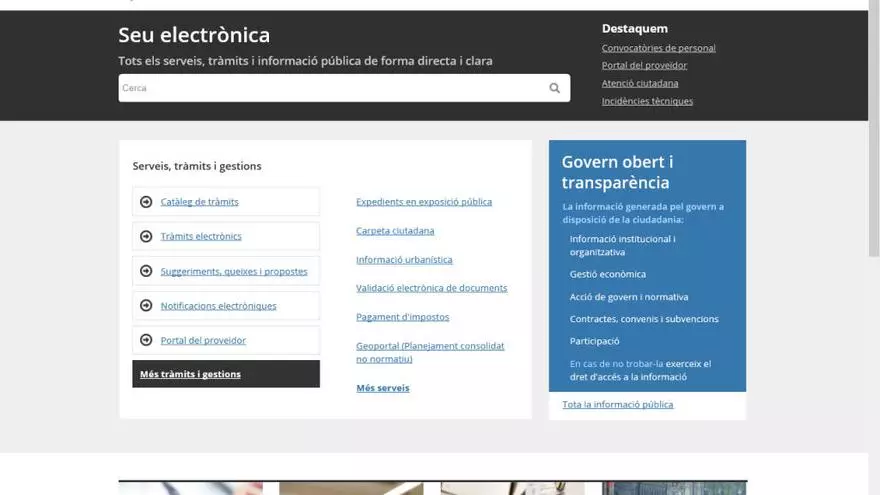Type in the Cerca search field

click(330, 88)
